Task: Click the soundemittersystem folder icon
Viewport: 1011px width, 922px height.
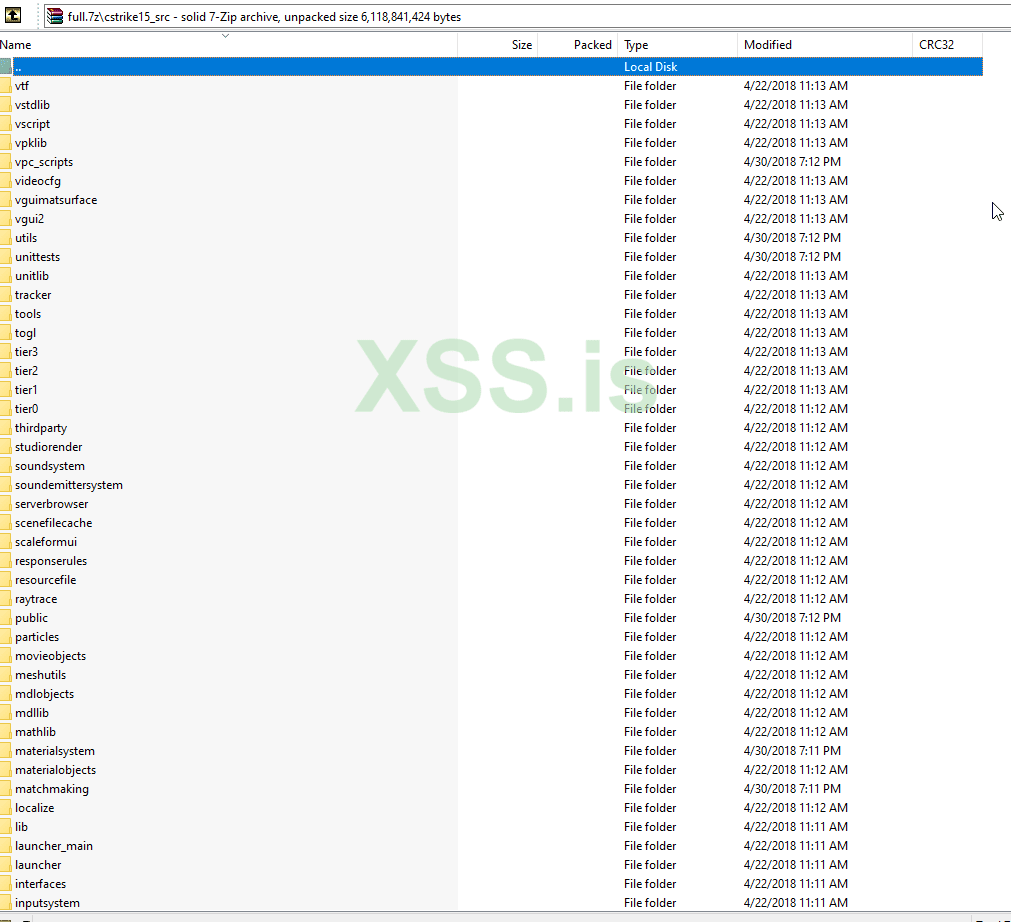Action: click(6, 485)
